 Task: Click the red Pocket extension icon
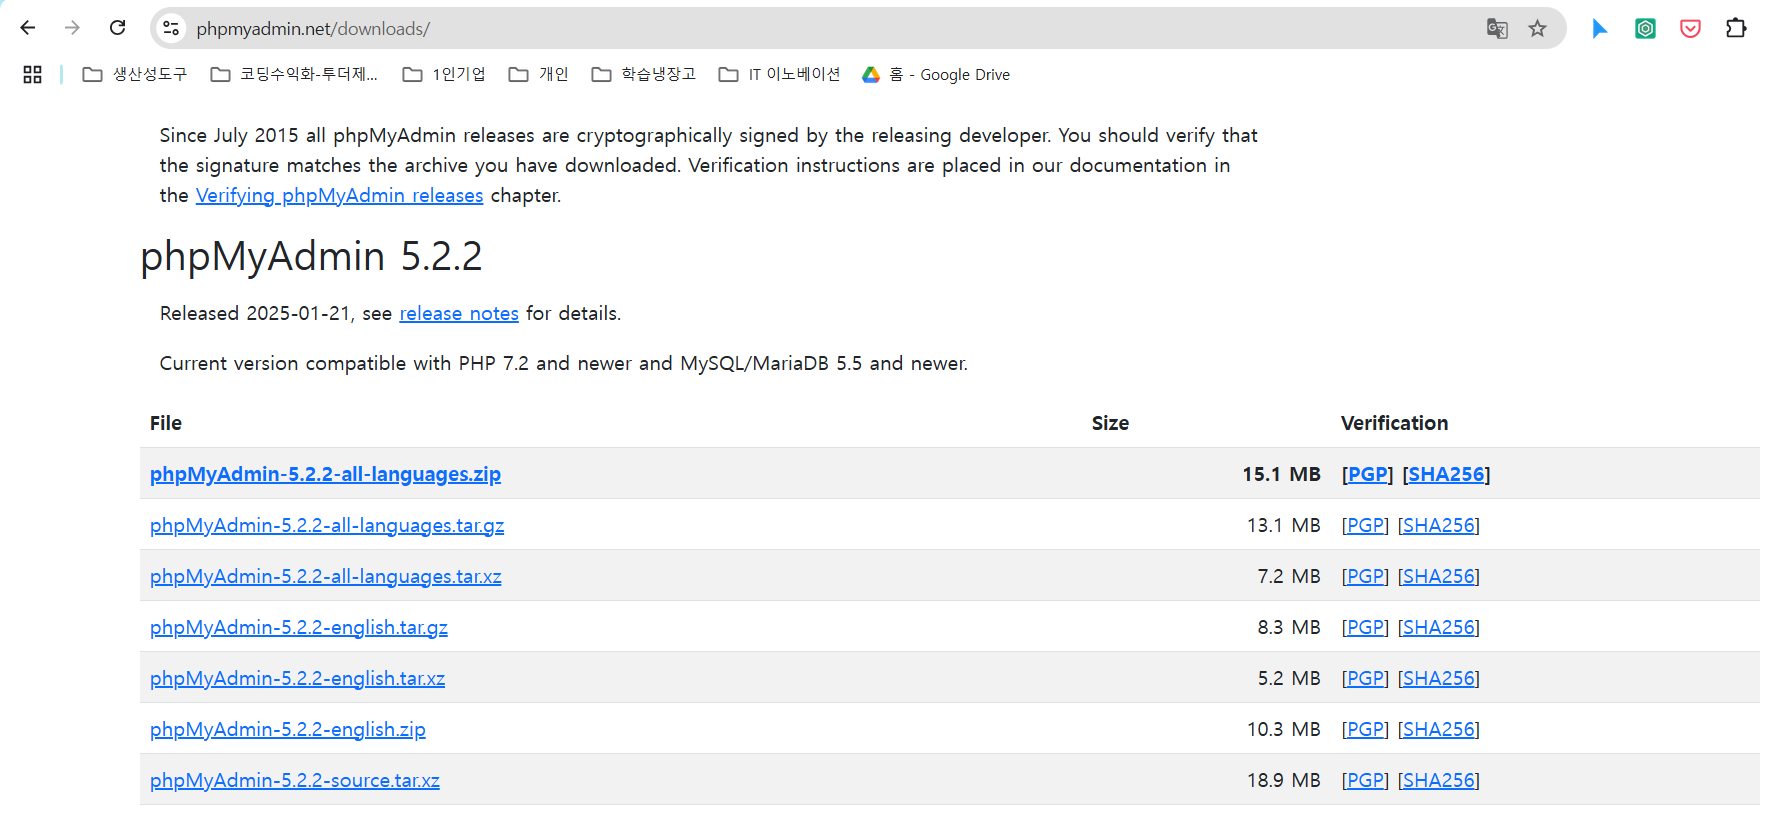point(1690,28)
